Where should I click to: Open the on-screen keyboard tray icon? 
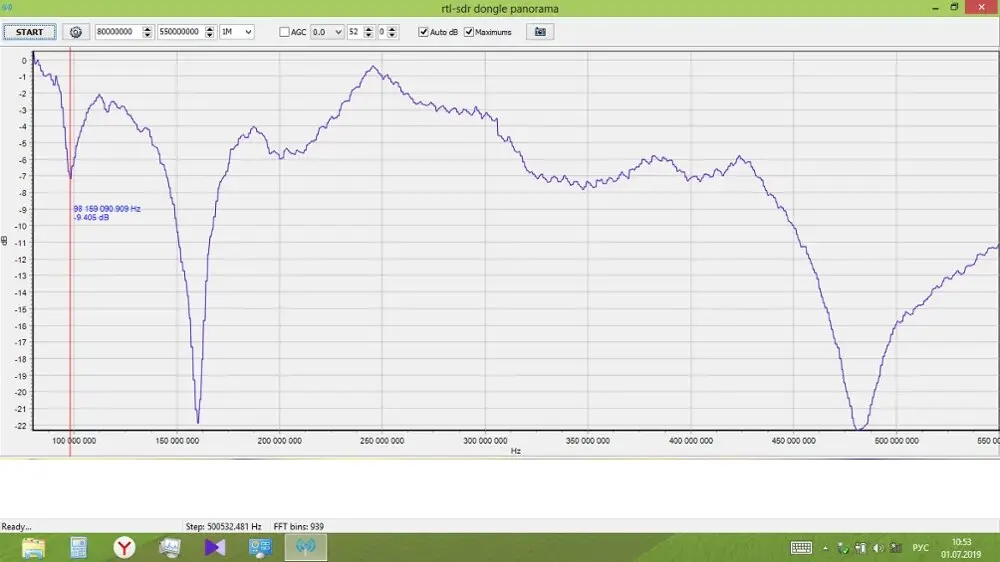tap(801, 547)
